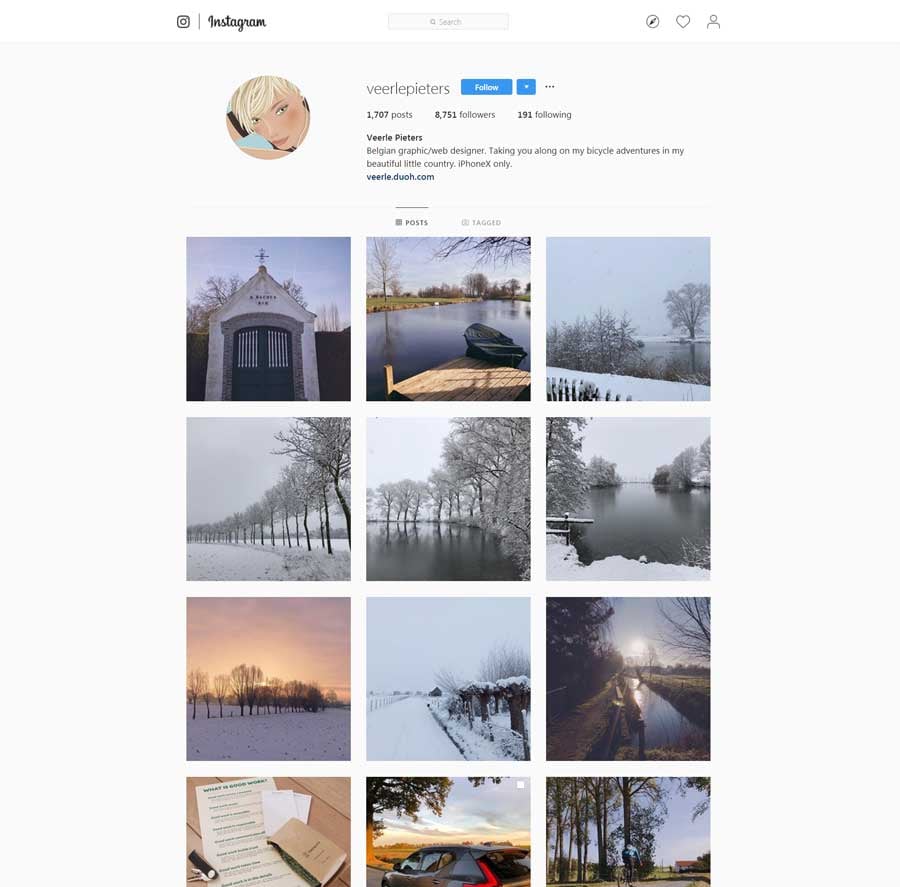The height and width of the screenshot is (887, 900).
Task: Follow veerlepieters with the Follow button
Action: [x=486, y=87]
